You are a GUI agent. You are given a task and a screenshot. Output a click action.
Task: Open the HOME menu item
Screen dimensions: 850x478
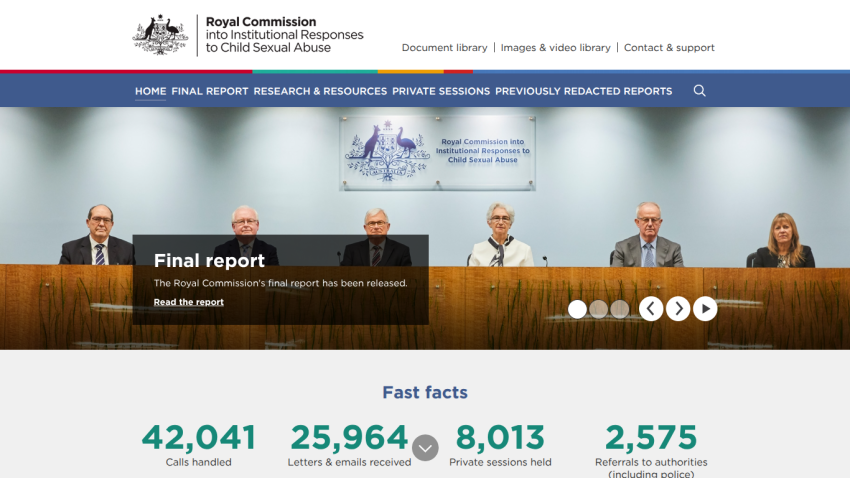[151, 91]
